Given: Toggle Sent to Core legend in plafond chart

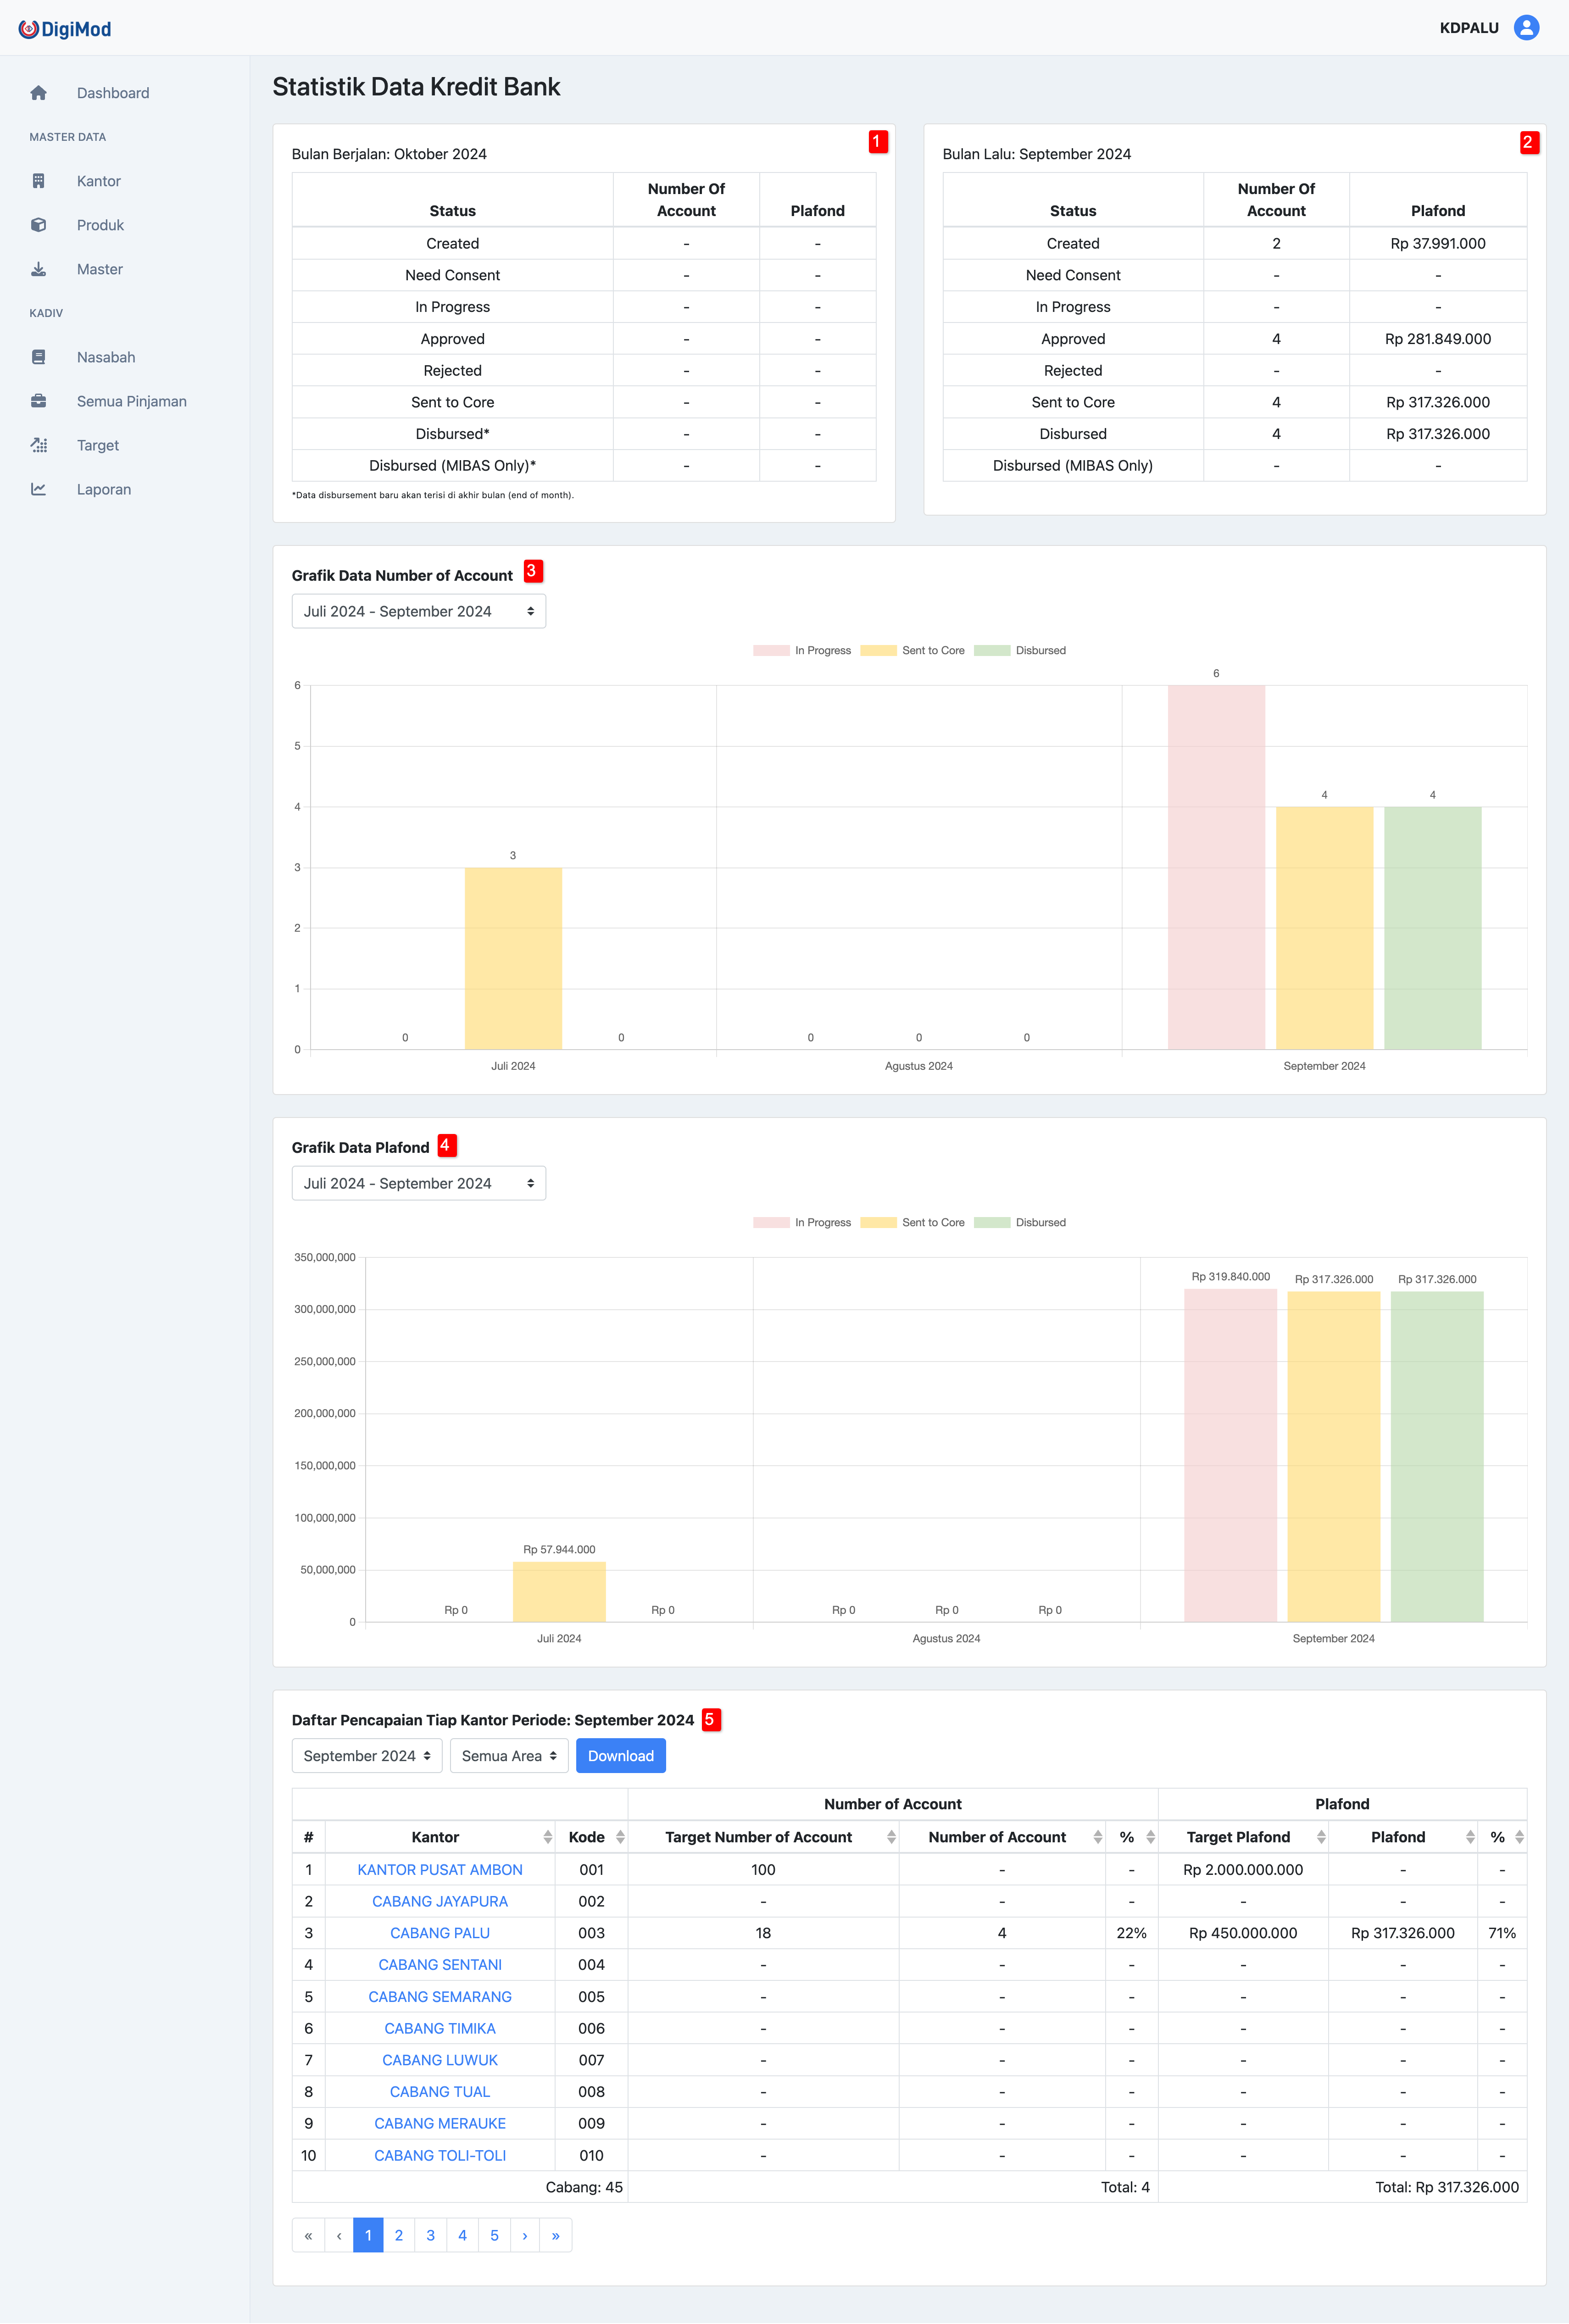Looking at the screenshot, I should pyautogui.click(x=912, y=1222).
